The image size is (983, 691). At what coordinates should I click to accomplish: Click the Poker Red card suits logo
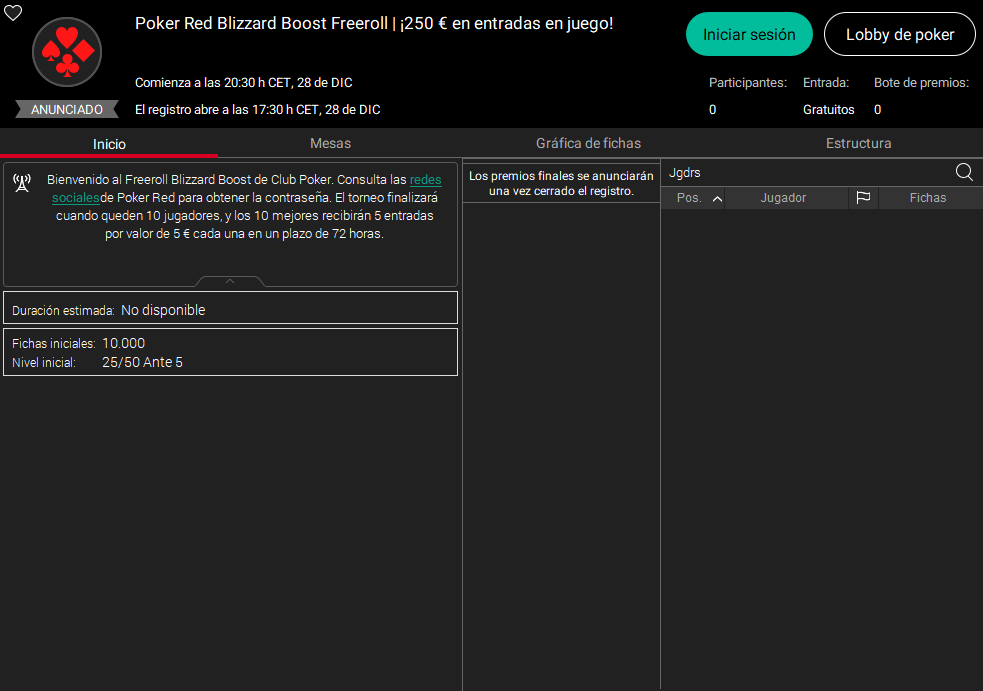(x=67, y=52)
